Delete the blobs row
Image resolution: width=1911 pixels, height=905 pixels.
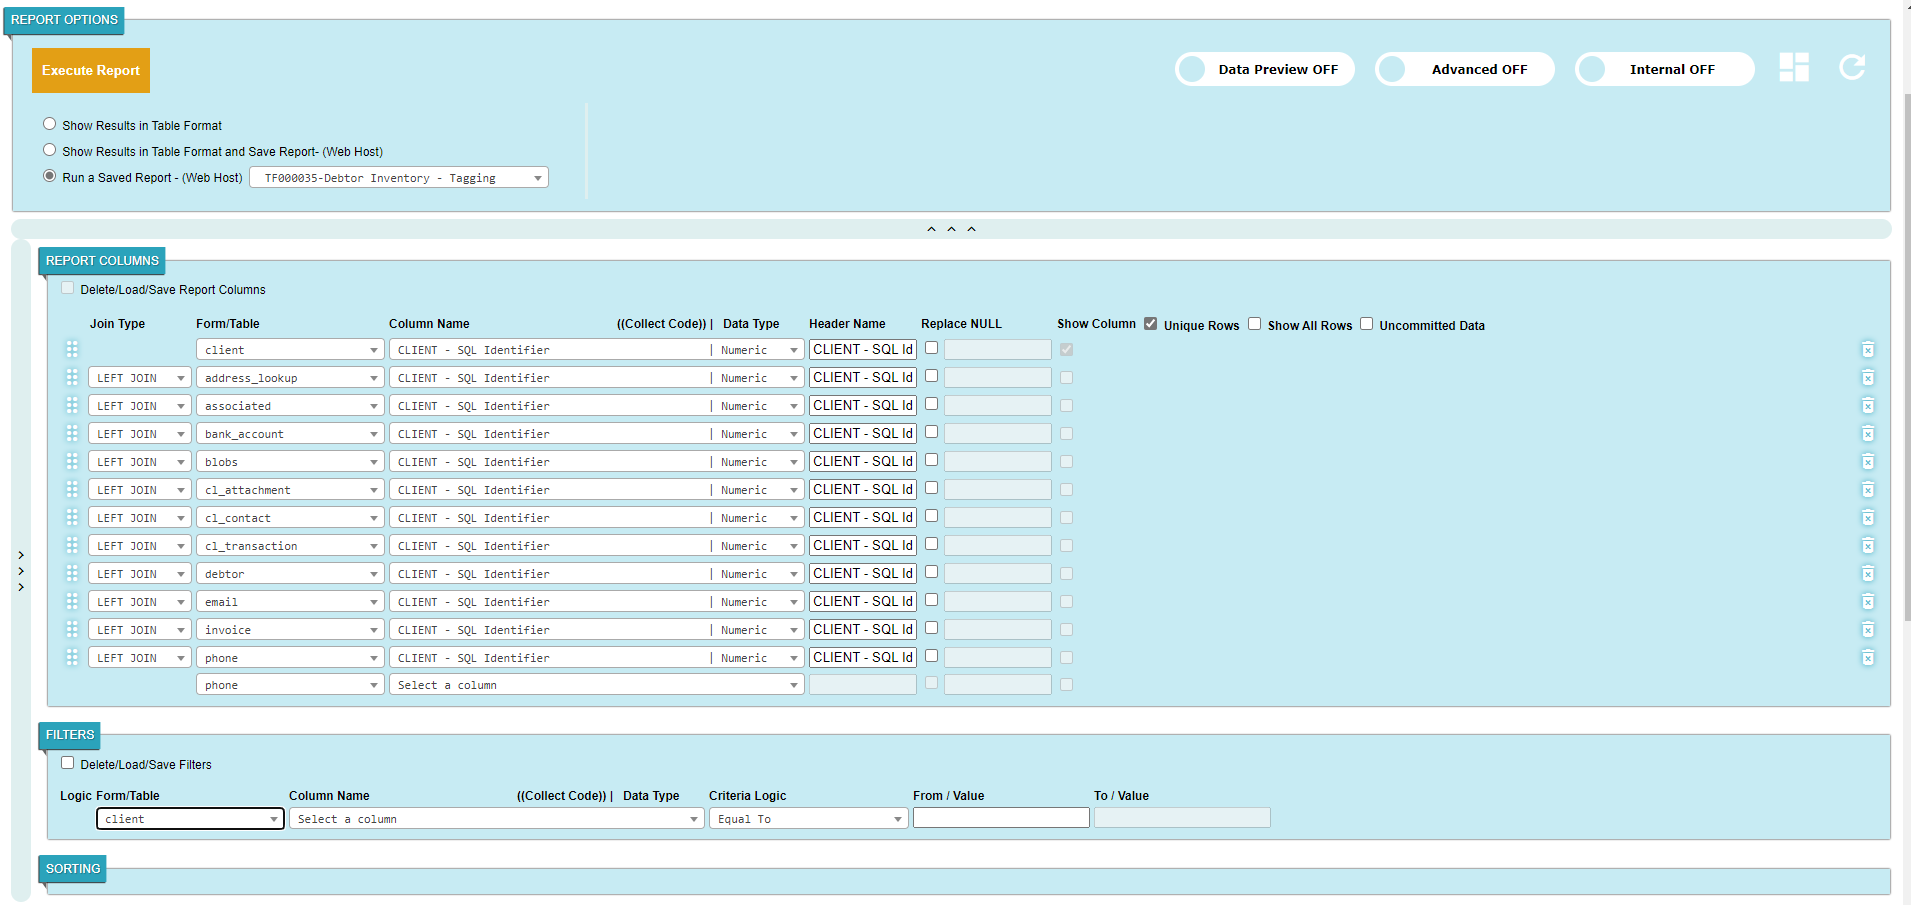(x=1867, y=462)
